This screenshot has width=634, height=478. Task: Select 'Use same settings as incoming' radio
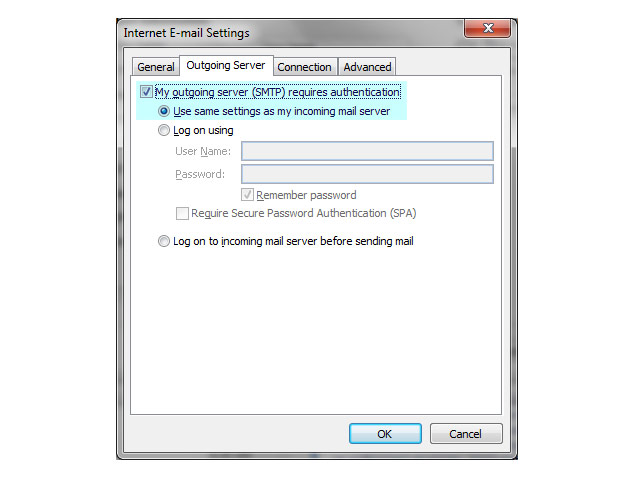point(164,112)
